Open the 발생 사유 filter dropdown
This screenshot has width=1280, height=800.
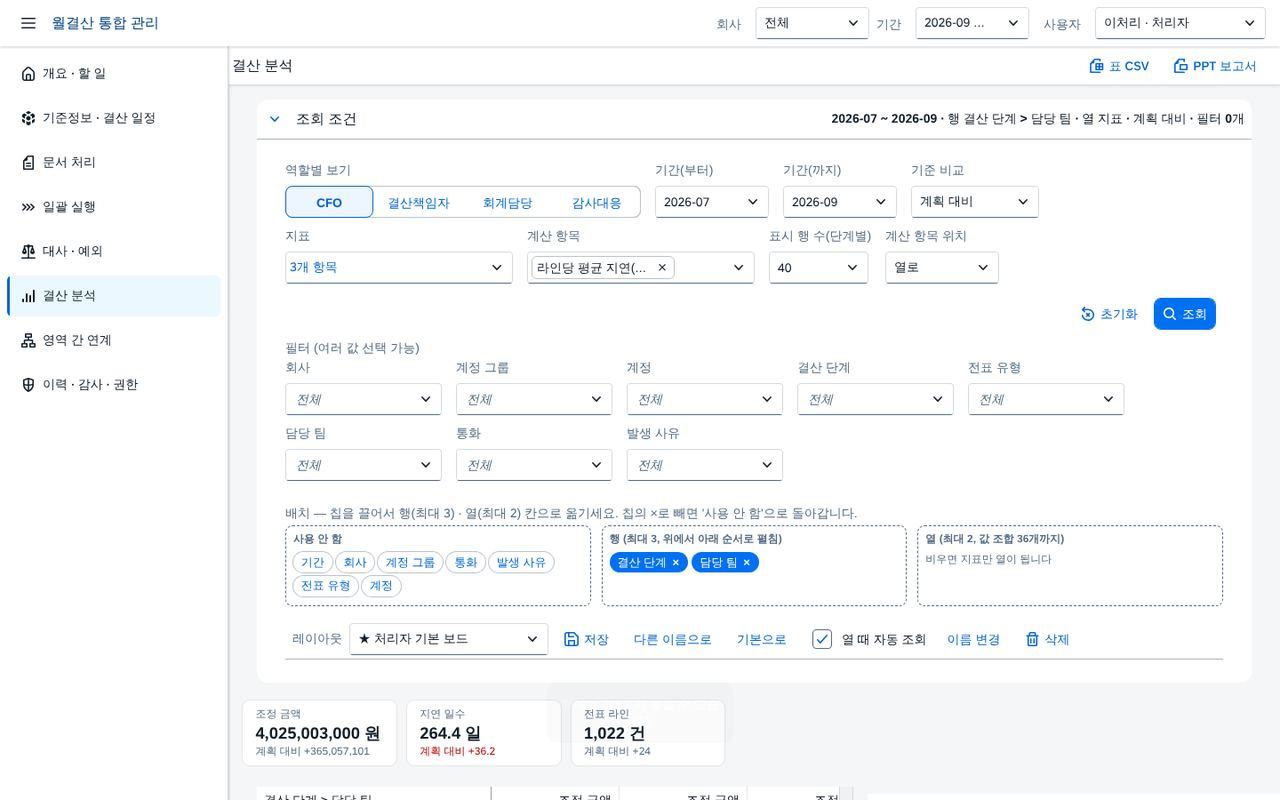click(x=705, y=465)
